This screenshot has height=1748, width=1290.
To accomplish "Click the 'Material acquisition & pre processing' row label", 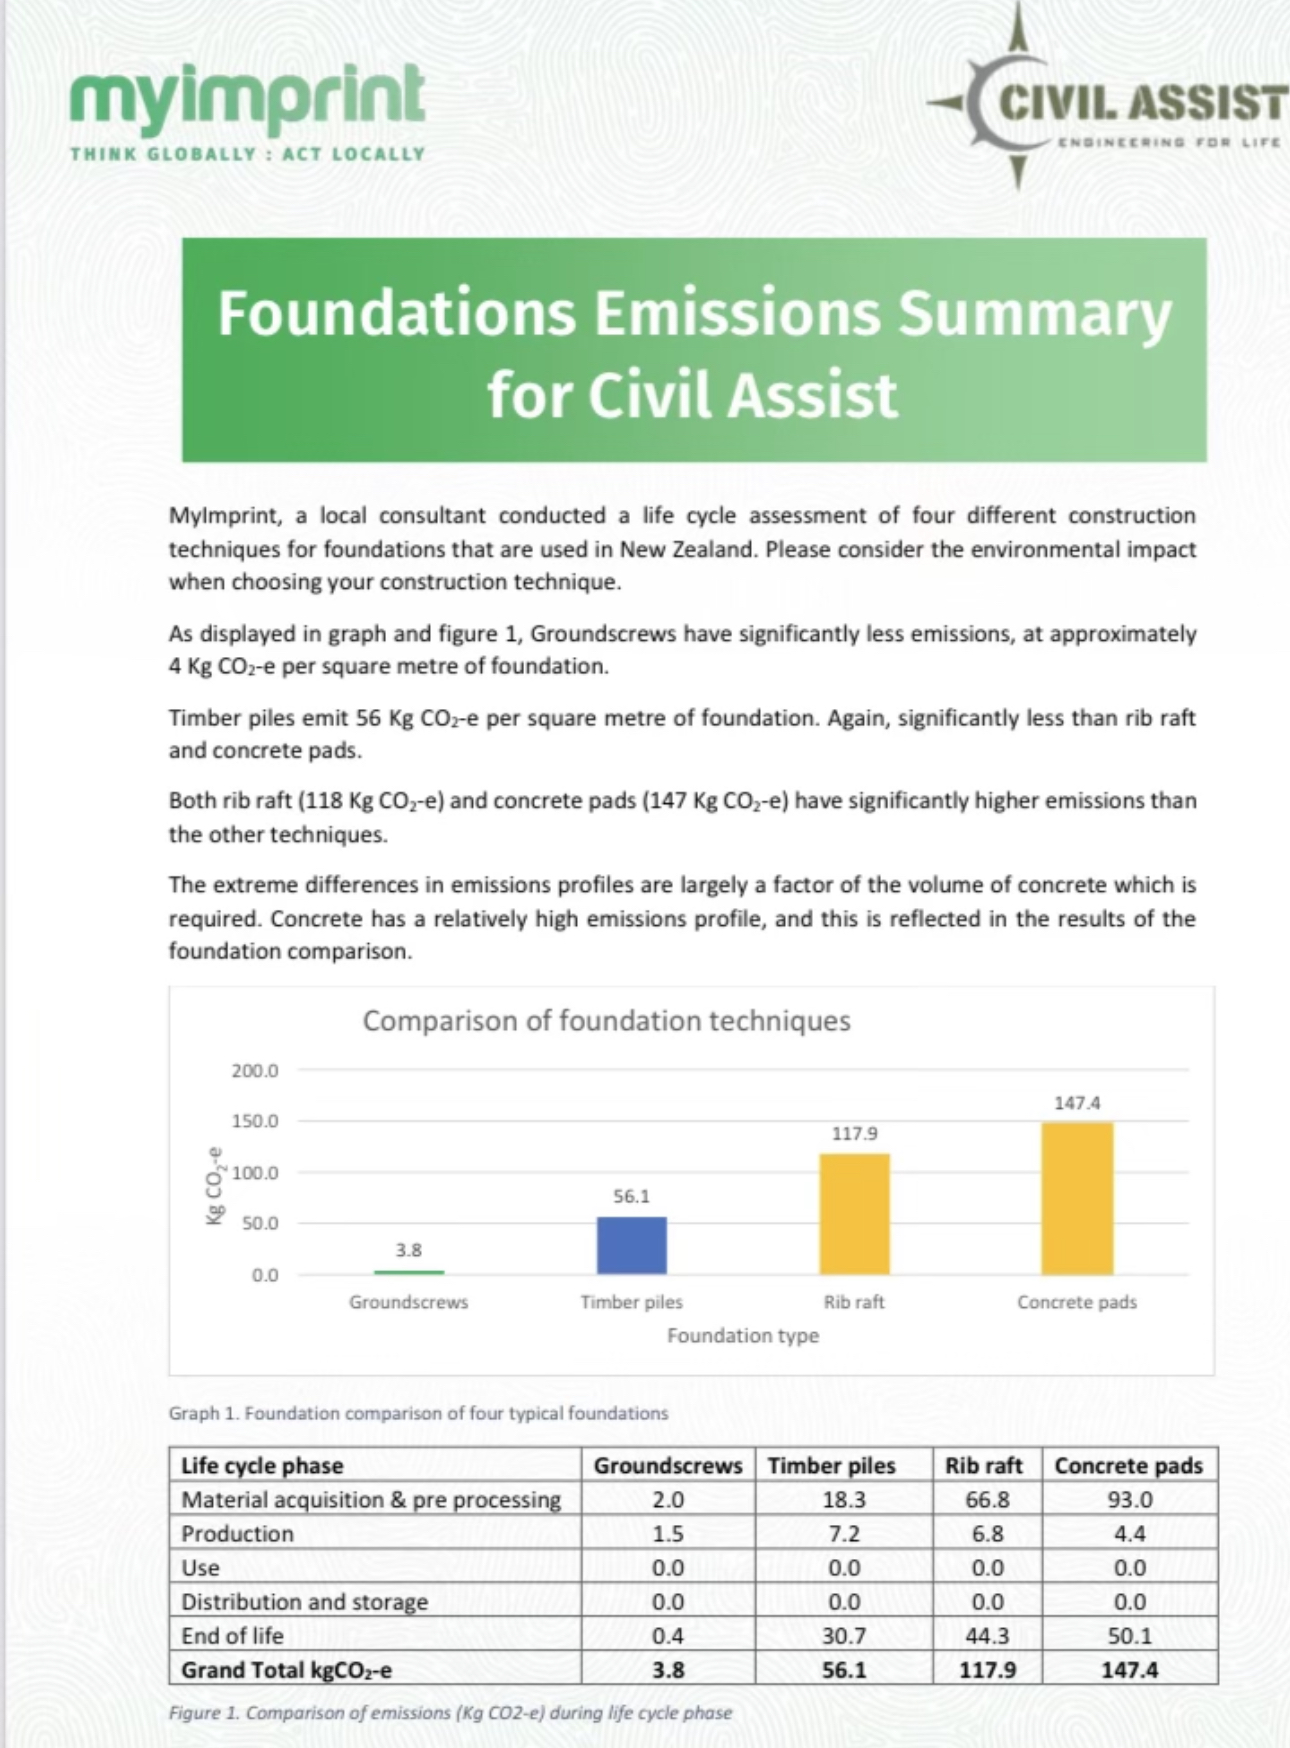I will (x=371, y=1500).
